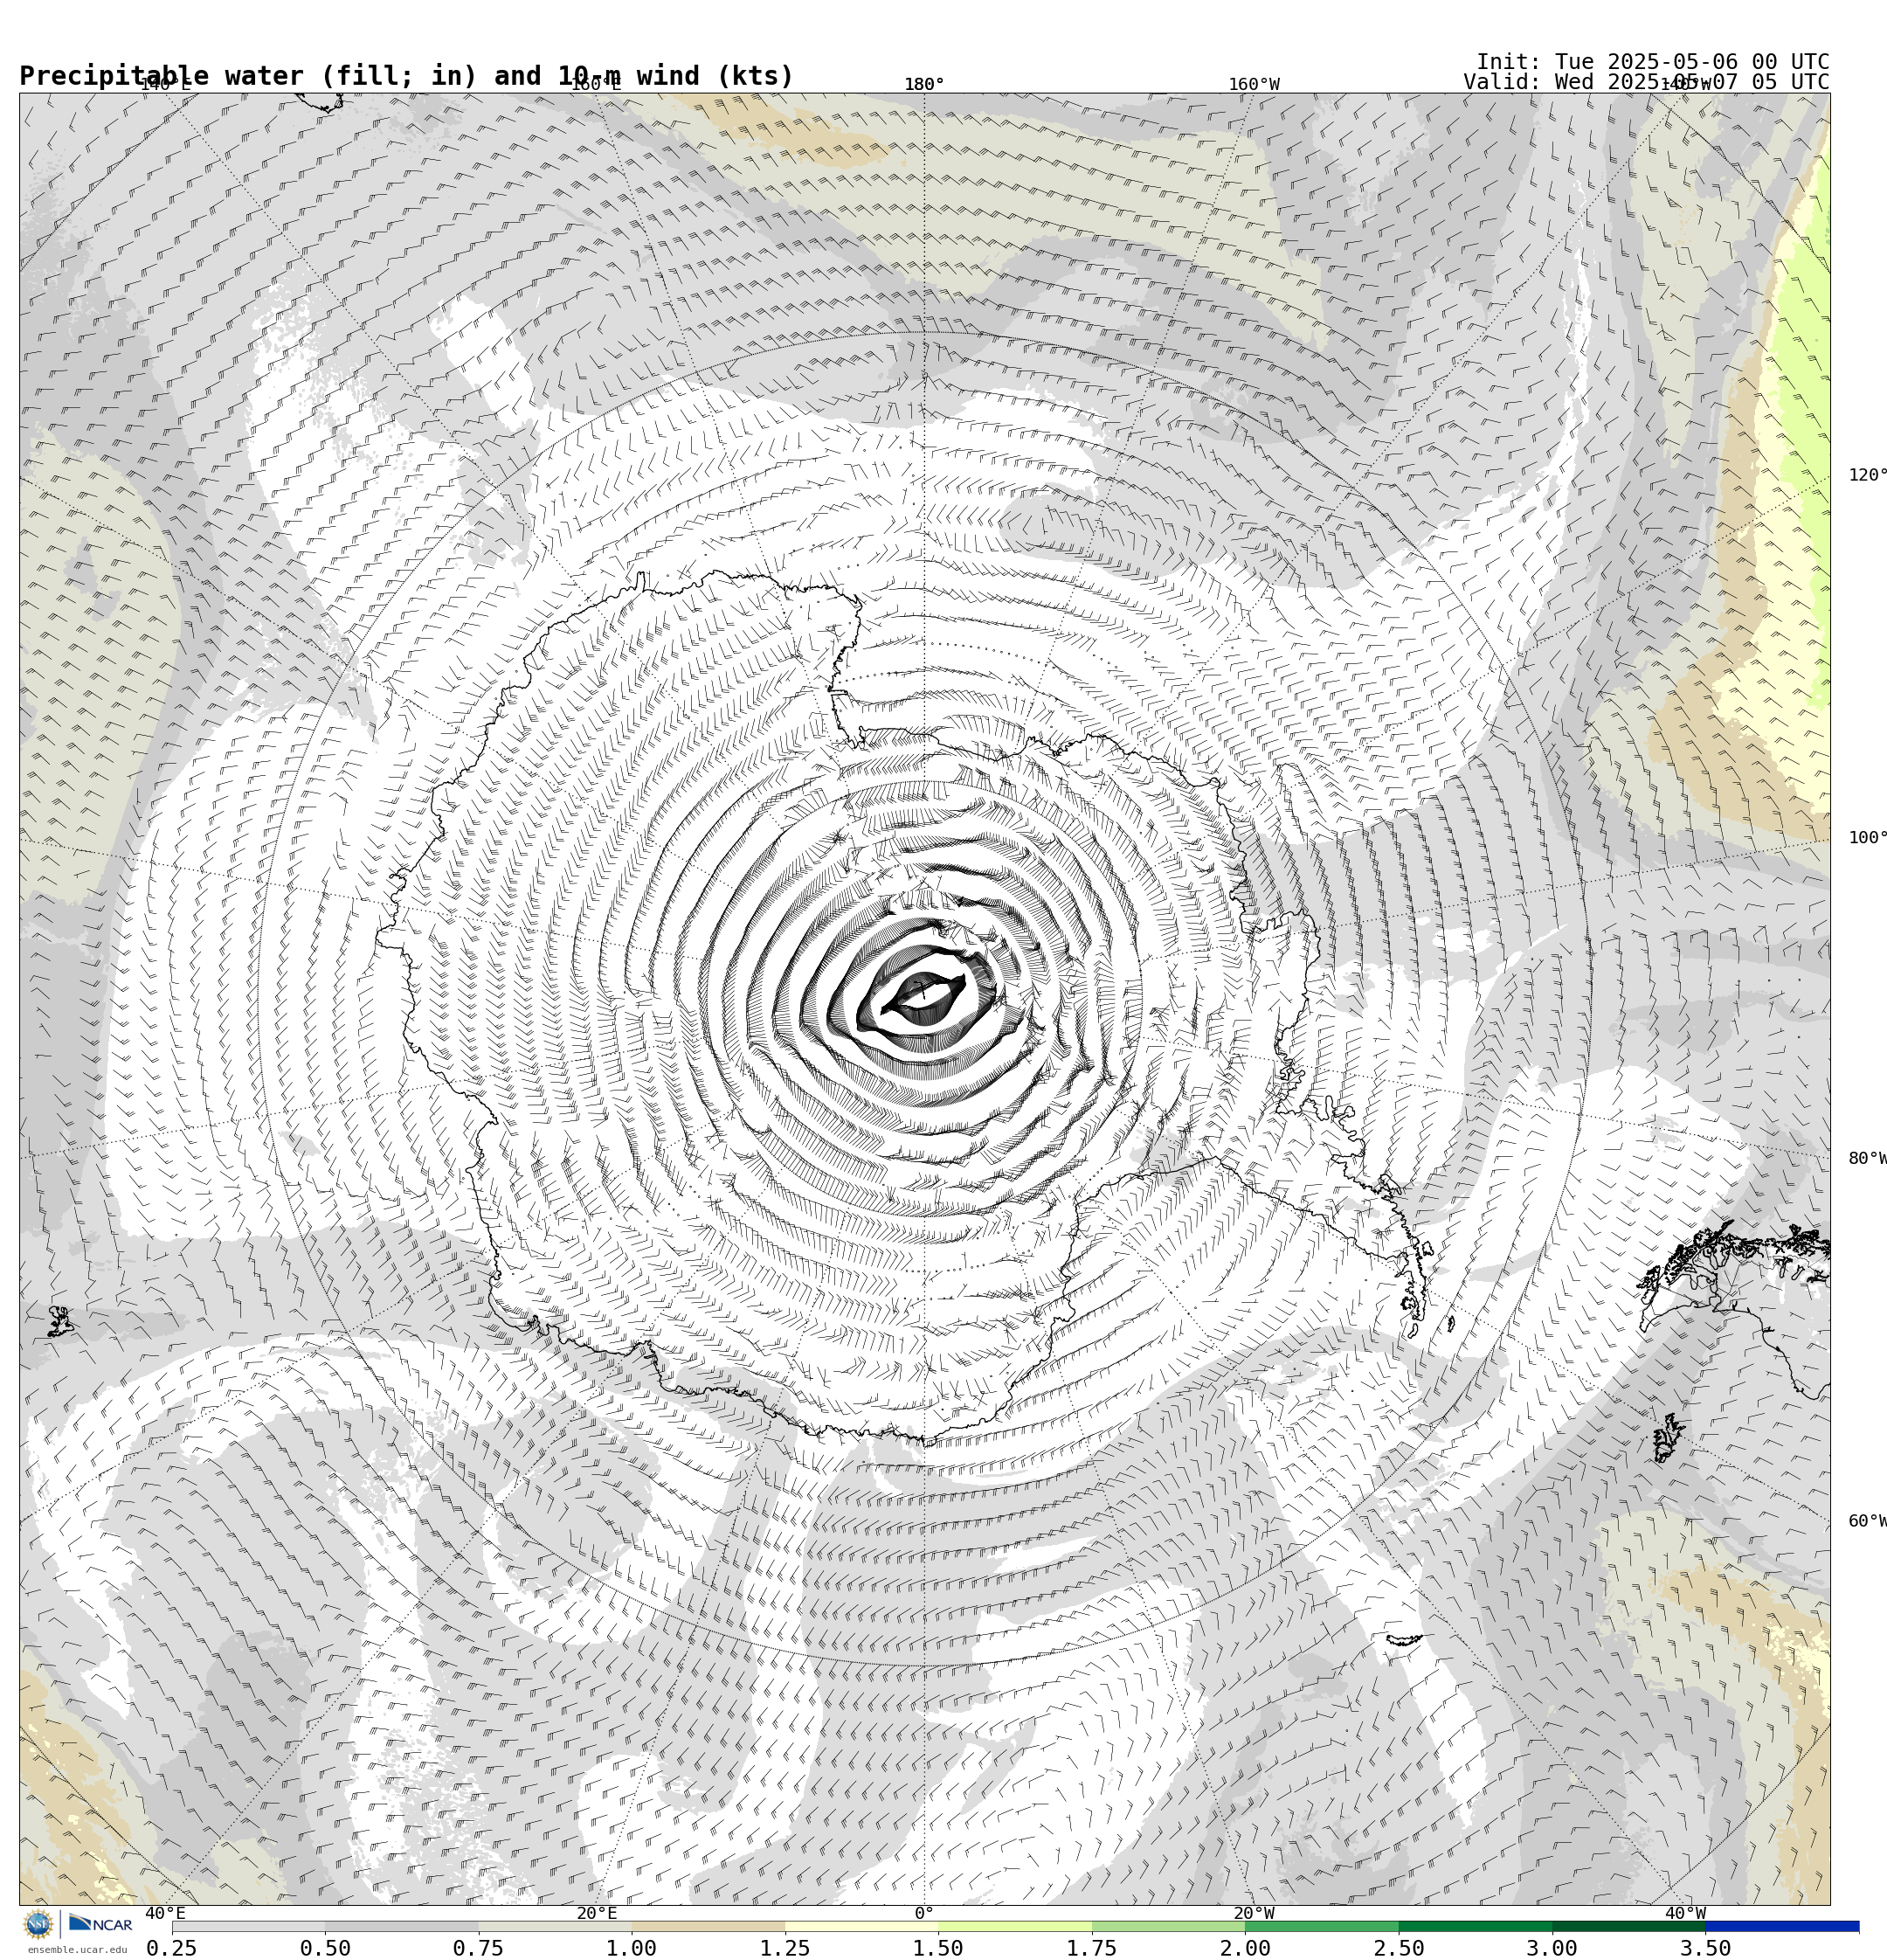Click the 40°E longitude label at bottom

(165, 1914)
